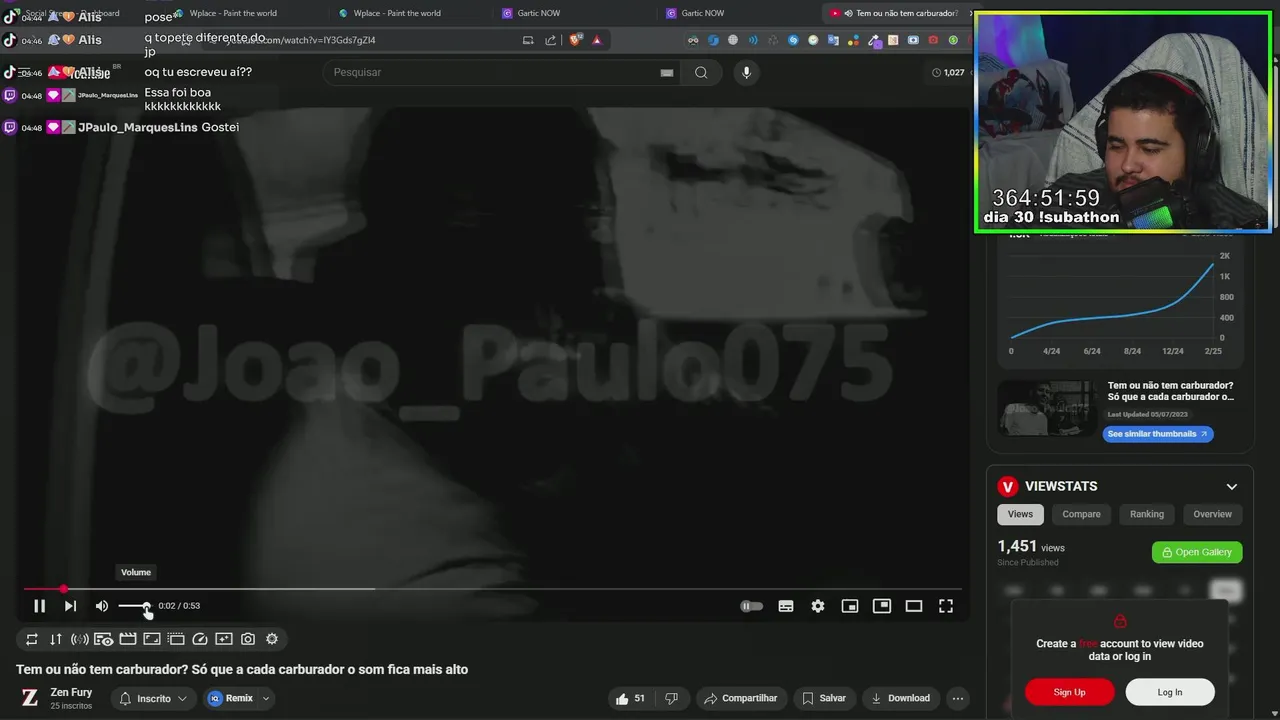Viewport: 1280px width, 720px height.
Task: Open the Zen Fury channel name link
Action: click(71, 692)
